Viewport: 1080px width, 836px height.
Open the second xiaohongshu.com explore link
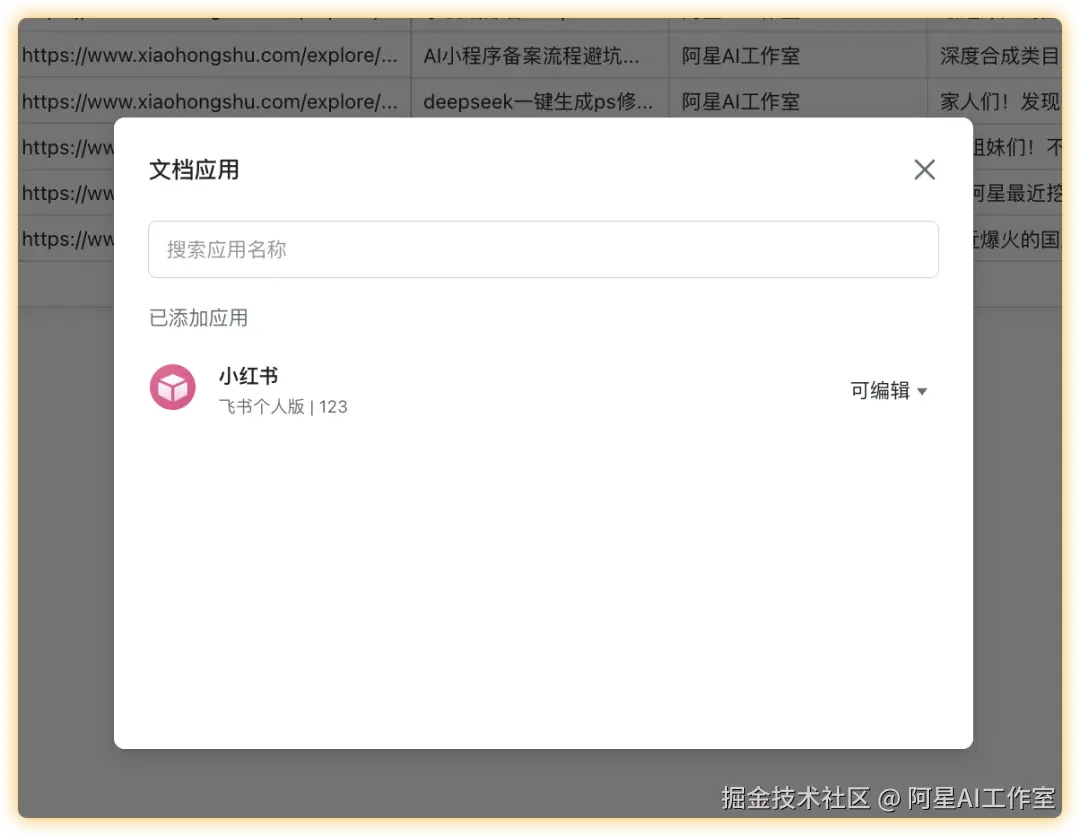point(213,100)
